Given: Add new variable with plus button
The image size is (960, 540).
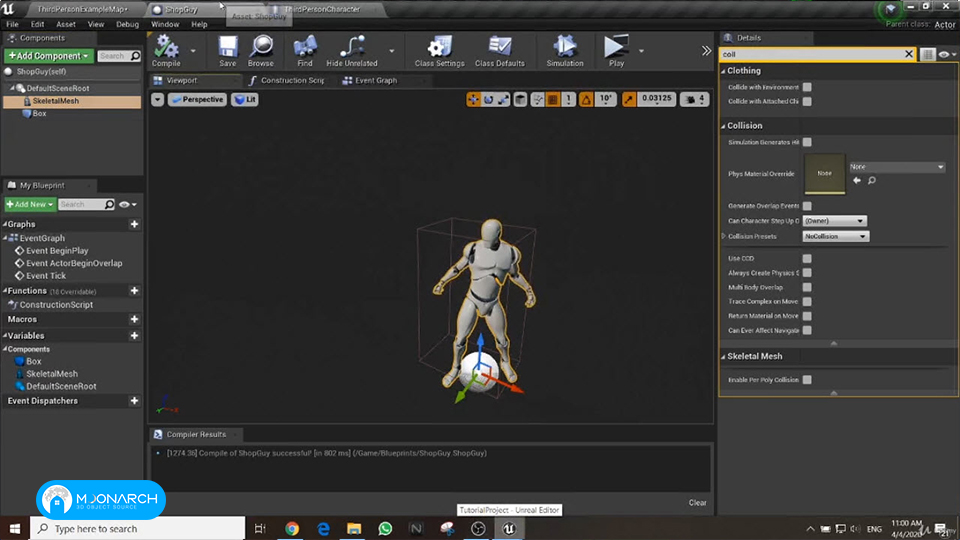Looking at the screenshot, I should tap(134, 336).
